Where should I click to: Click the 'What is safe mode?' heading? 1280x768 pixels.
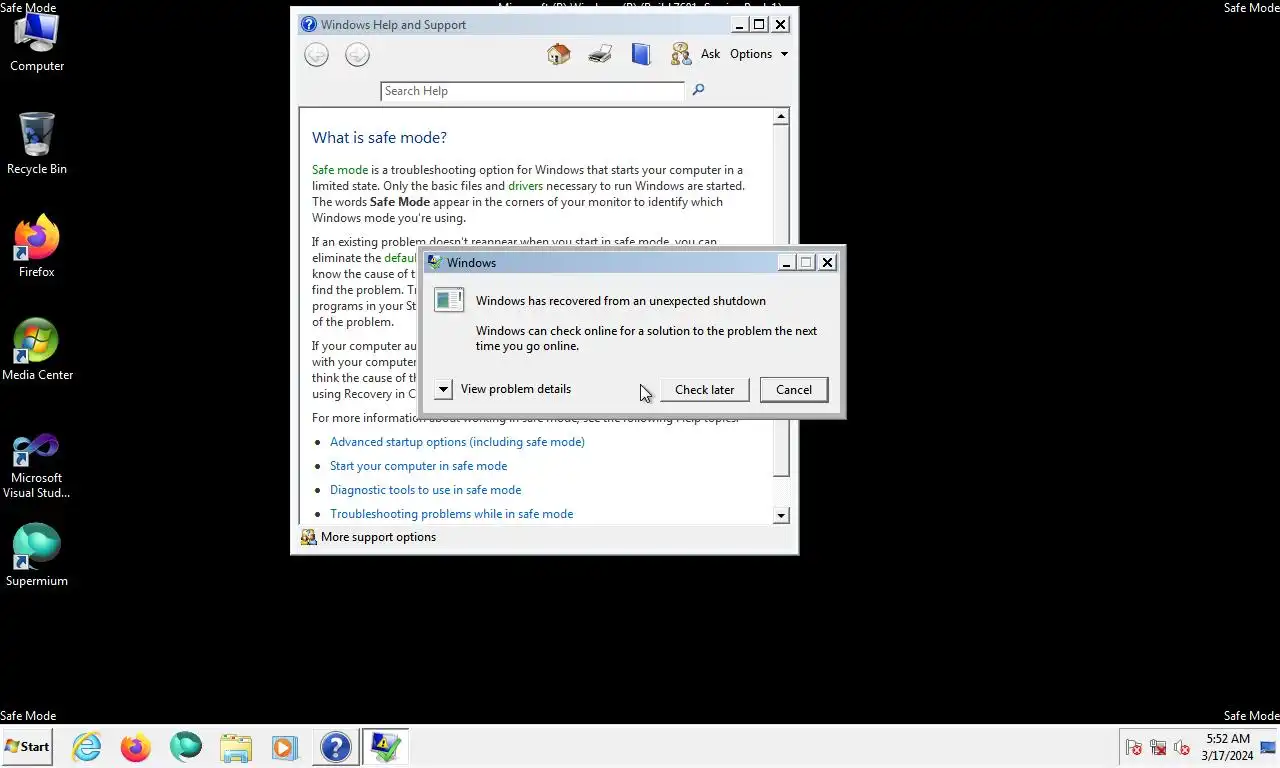point(379,138)
